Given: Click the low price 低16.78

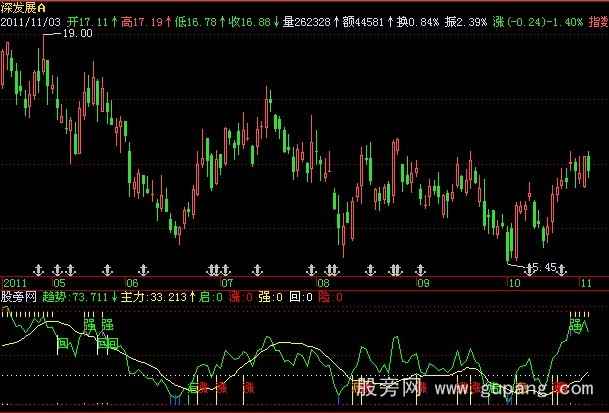Looking at the screenshot, I should (x=196, y=22).
